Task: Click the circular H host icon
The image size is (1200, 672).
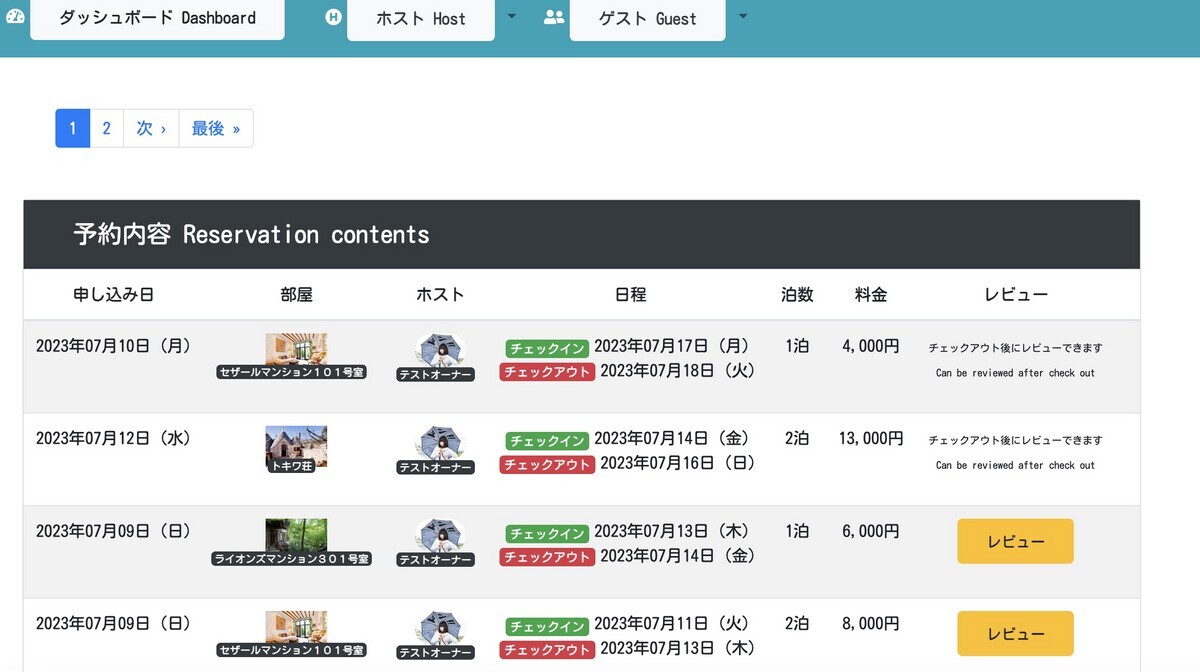Action: click(x=333, y=16)
